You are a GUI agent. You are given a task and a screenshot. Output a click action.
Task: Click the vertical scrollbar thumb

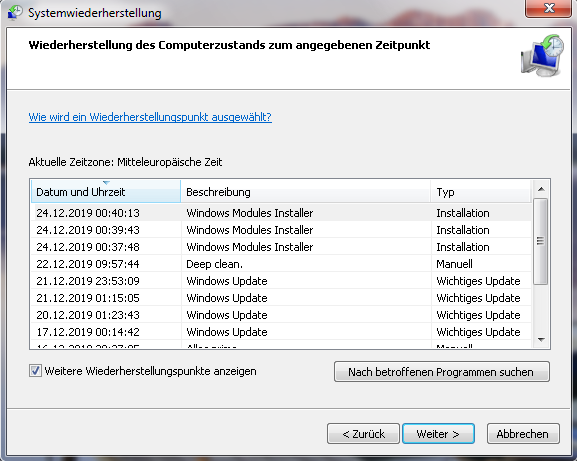tap(540, 241)
